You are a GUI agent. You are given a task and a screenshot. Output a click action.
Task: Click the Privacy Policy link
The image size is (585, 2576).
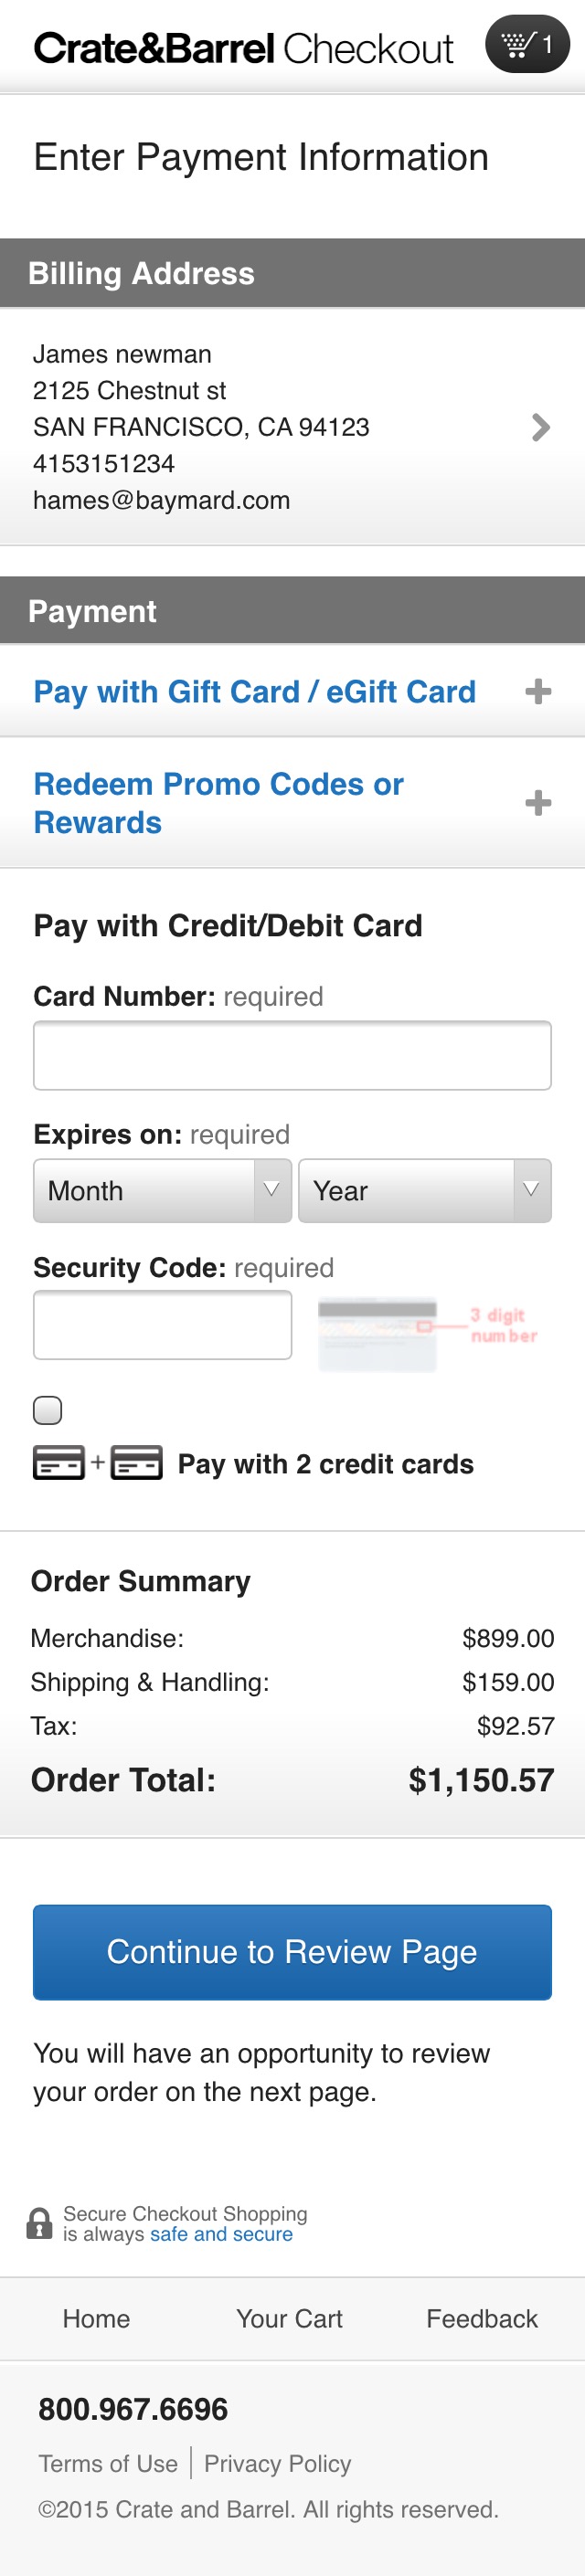coord(277,2464)
